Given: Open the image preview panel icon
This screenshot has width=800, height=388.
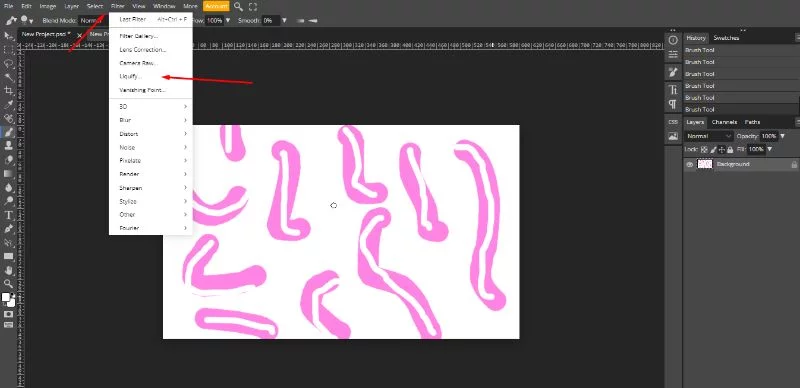Looking at the screenshot, I should point(673,136).
